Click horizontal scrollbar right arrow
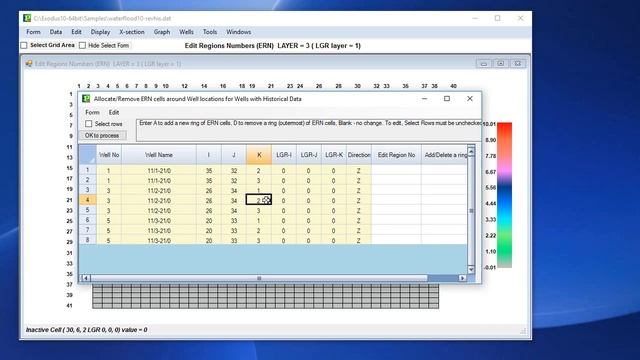The height and width of the screenshot is (360, 640). (x=462, y=278)
